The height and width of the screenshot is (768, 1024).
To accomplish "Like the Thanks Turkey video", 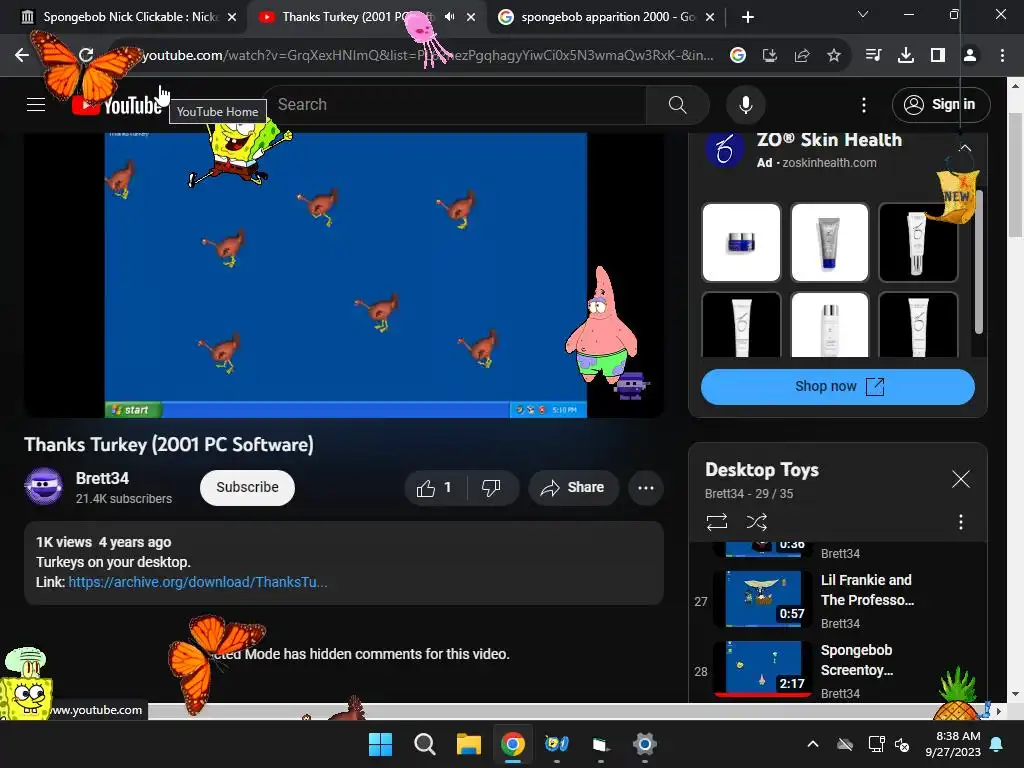I will click(434, 487).
